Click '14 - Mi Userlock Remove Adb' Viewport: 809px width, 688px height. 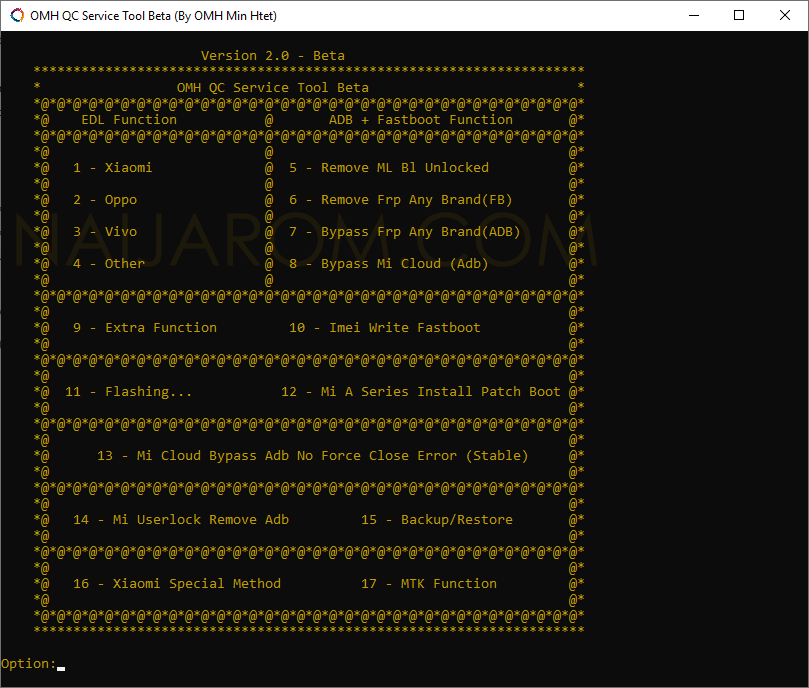pos(181,520)
